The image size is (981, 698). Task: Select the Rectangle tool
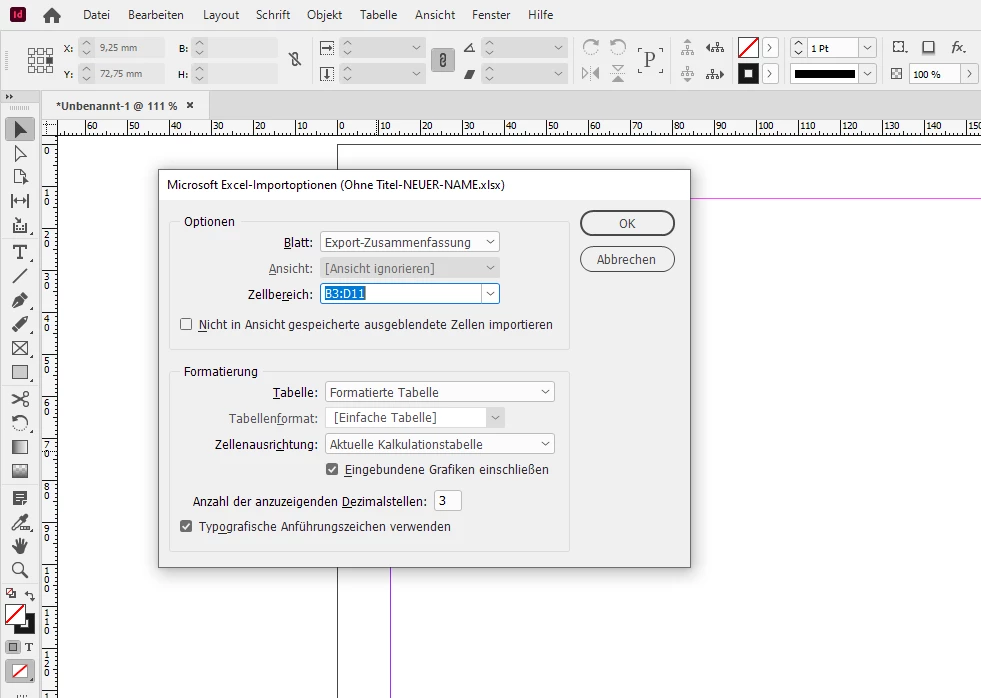pos(20,372)
